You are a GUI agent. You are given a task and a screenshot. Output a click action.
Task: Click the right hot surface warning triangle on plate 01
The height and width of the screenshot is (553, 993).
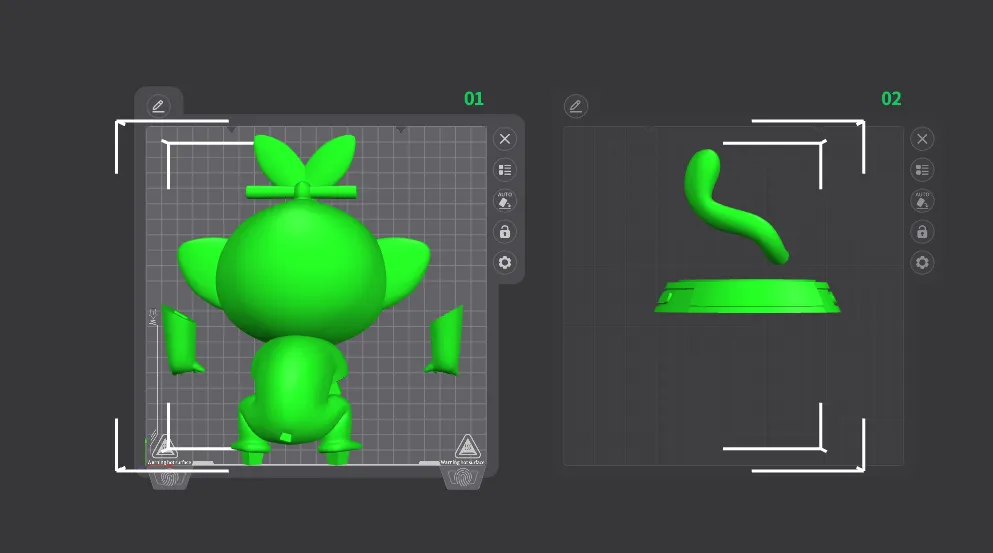coord(467,446)
